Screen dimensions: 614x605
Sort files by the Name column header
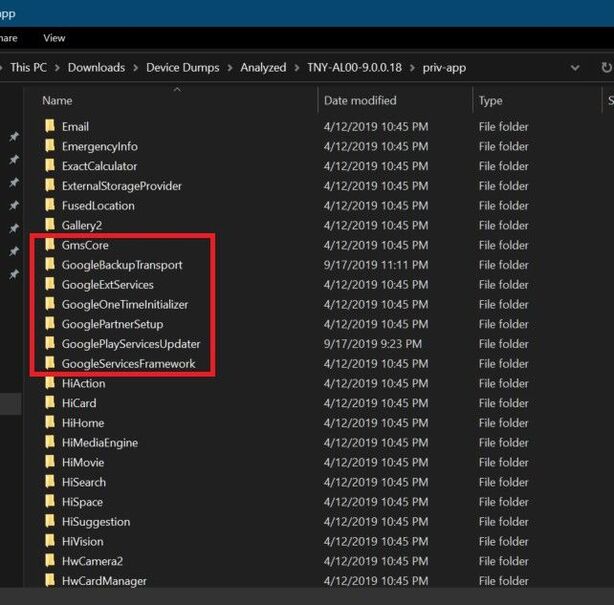tap(57, 101)
